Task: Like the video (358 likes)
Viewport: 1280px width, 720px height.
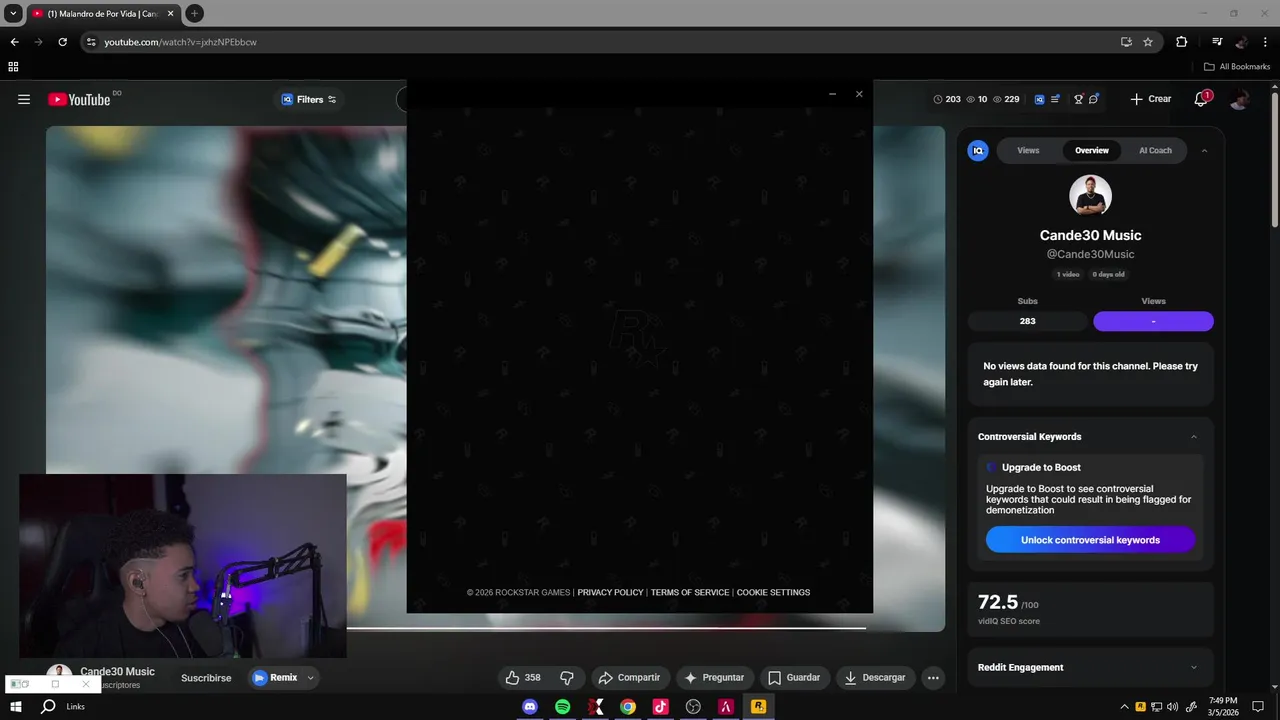Action: point(523,678)
